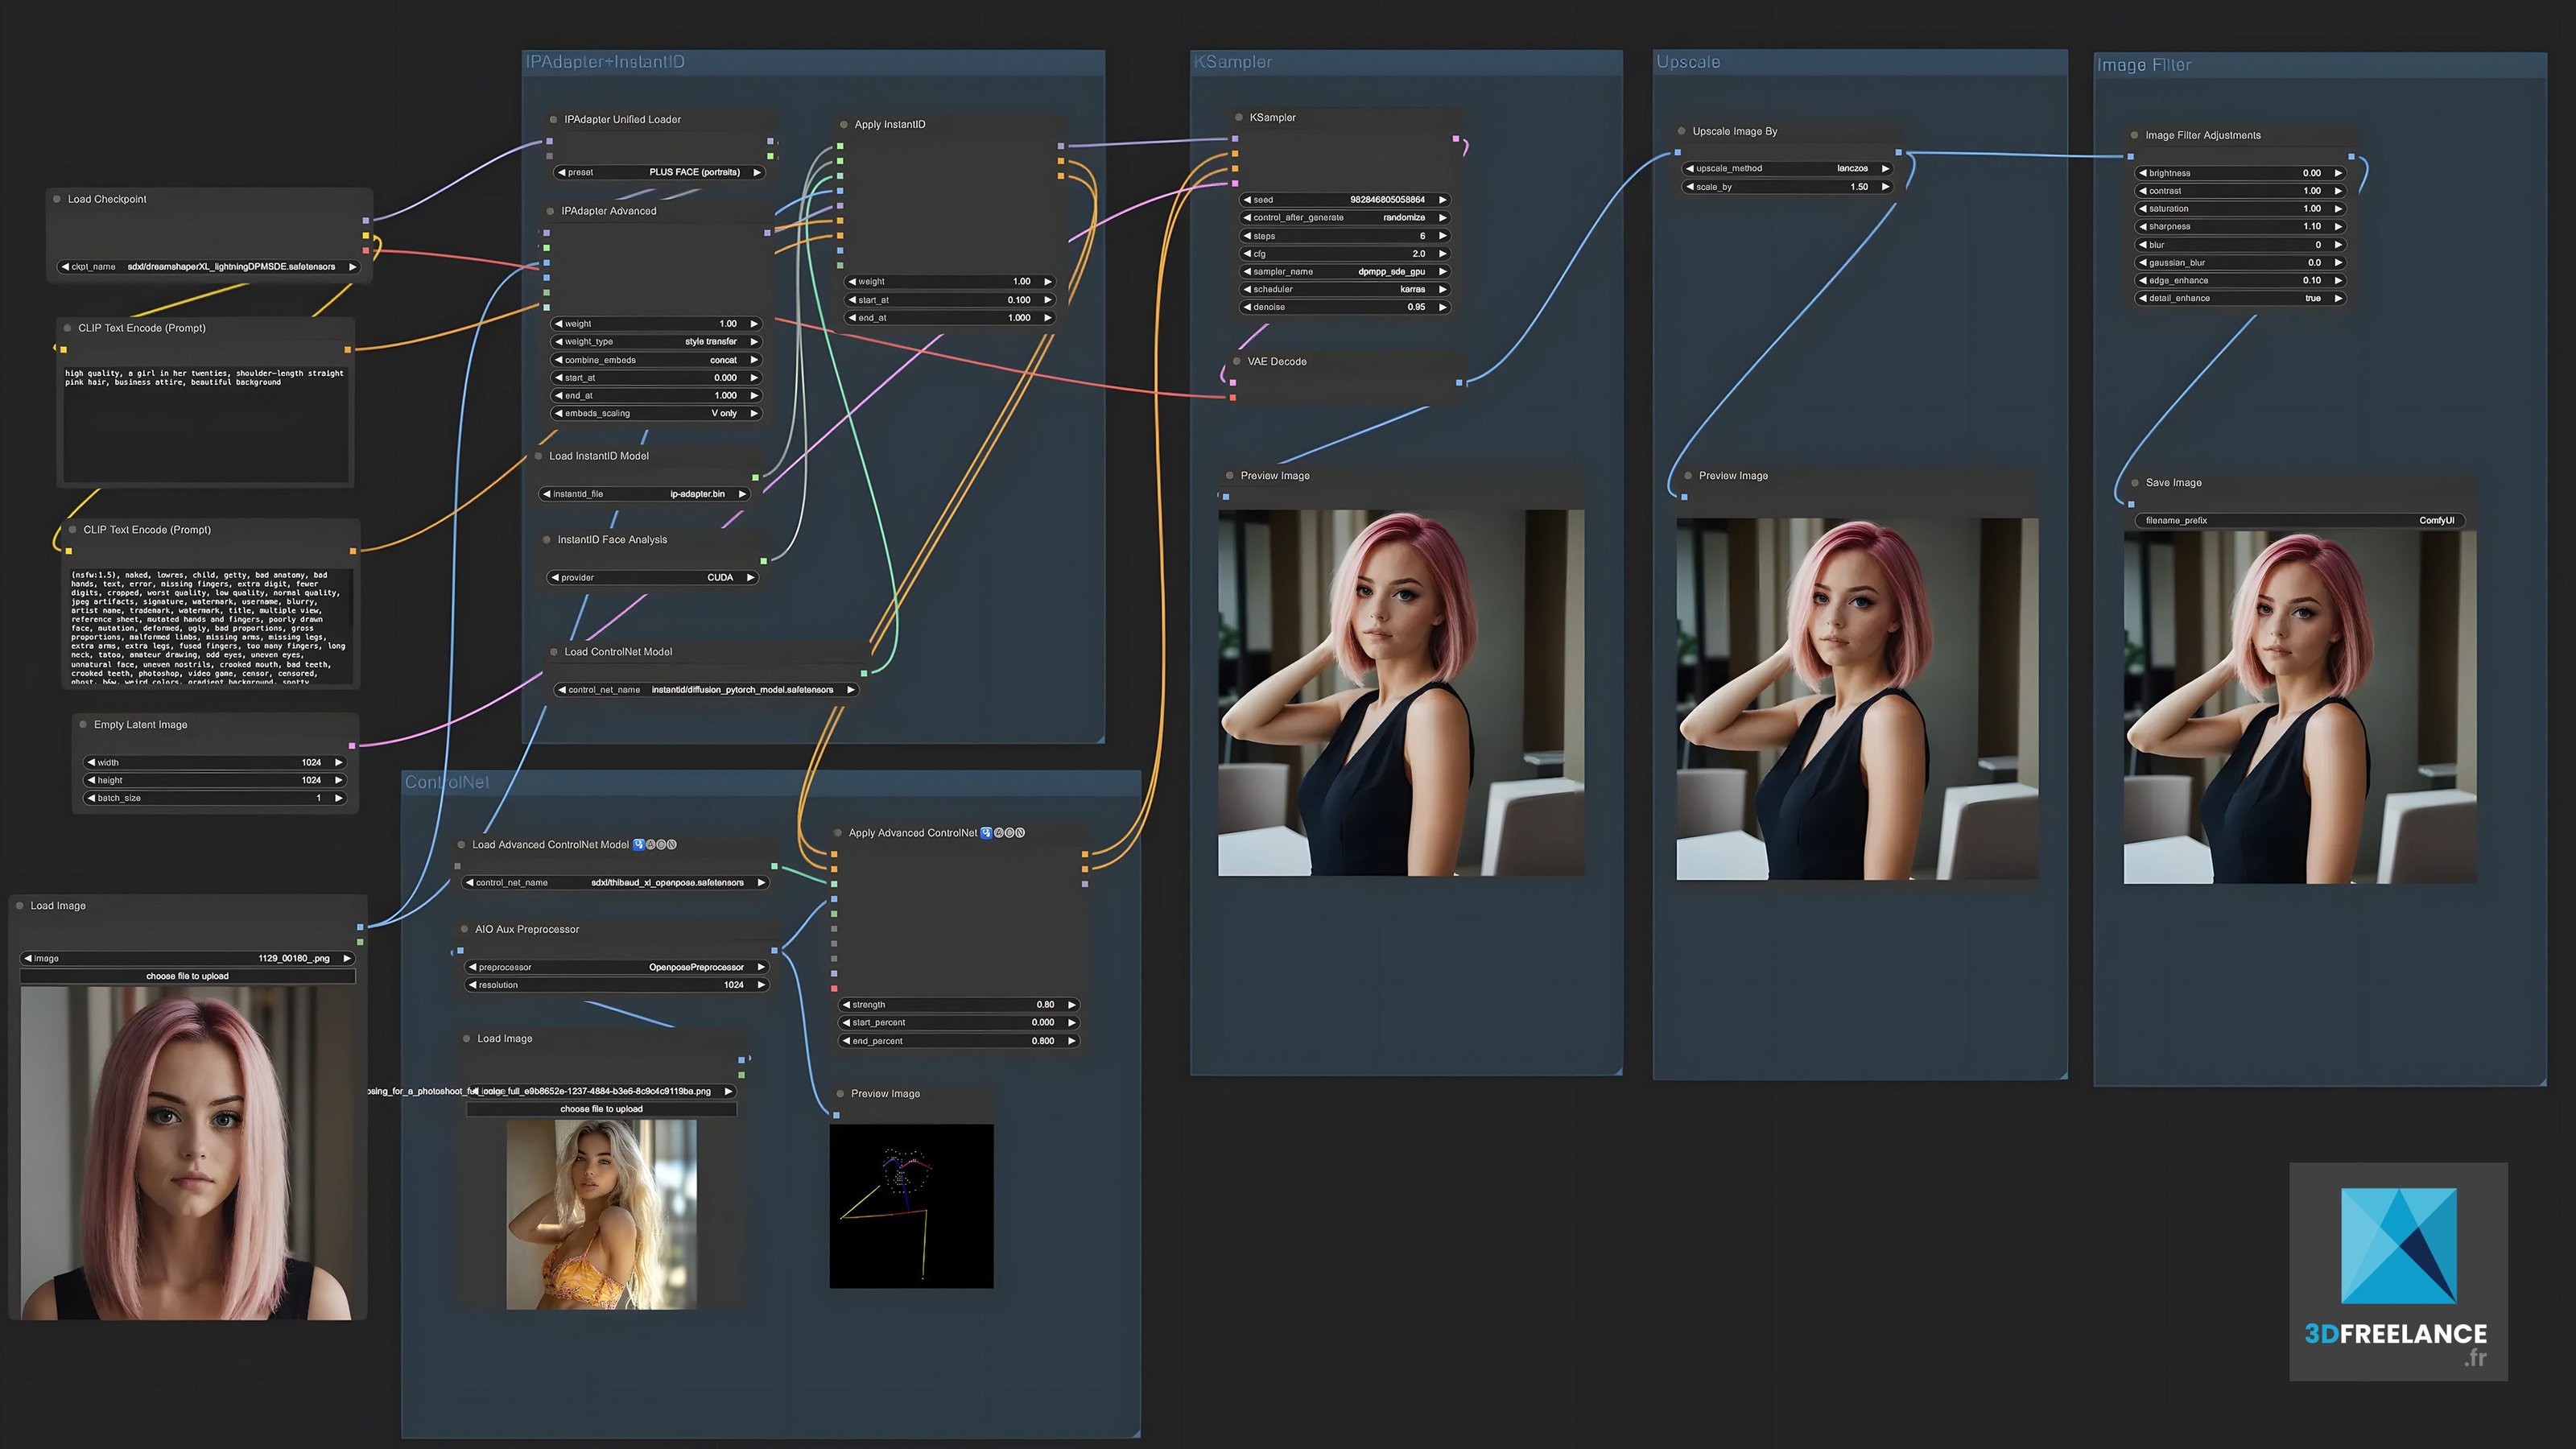The height and width of the screenshot is (1449, 2576).
Task: Toggle collapse on the Save Image node dot
Action: point(2135,483)
